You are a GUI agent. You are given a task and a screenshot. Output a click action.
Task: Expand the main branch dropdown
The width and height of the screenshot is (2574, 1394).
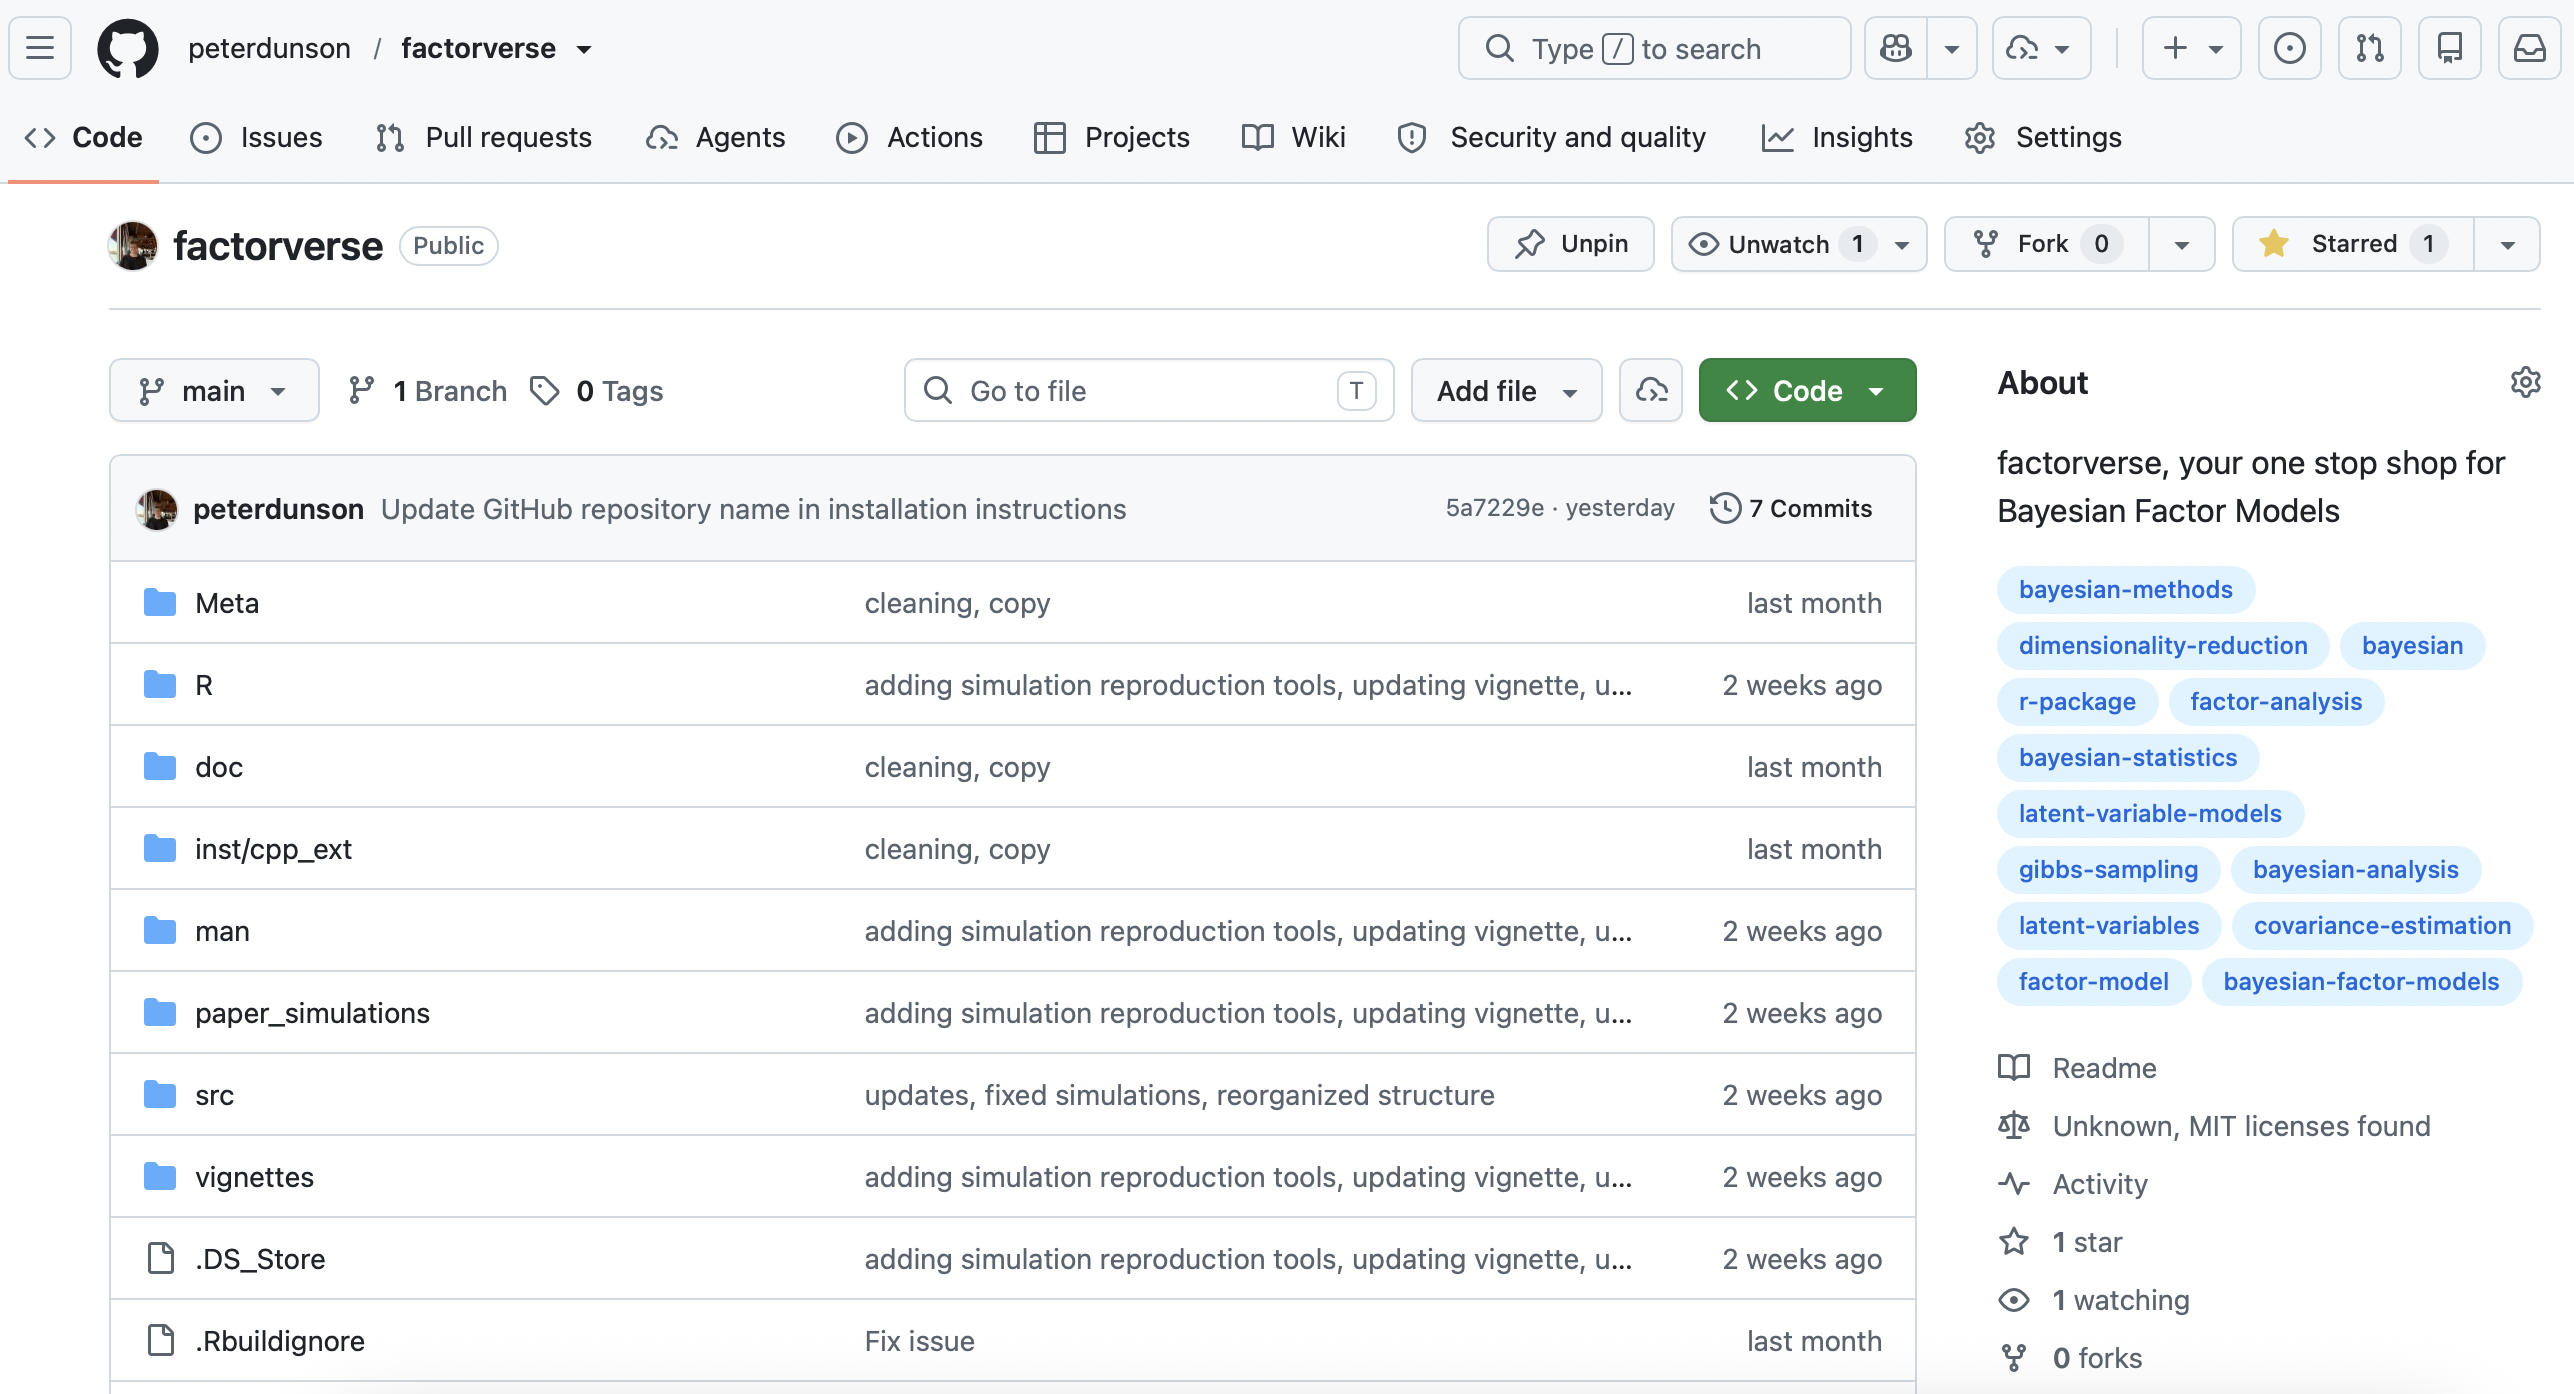[214, 390]
